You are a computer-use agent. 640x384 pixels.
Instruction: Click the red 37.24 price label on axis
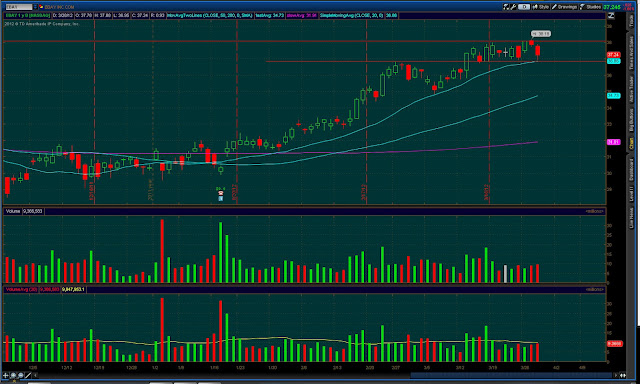(x=613, y=55)
